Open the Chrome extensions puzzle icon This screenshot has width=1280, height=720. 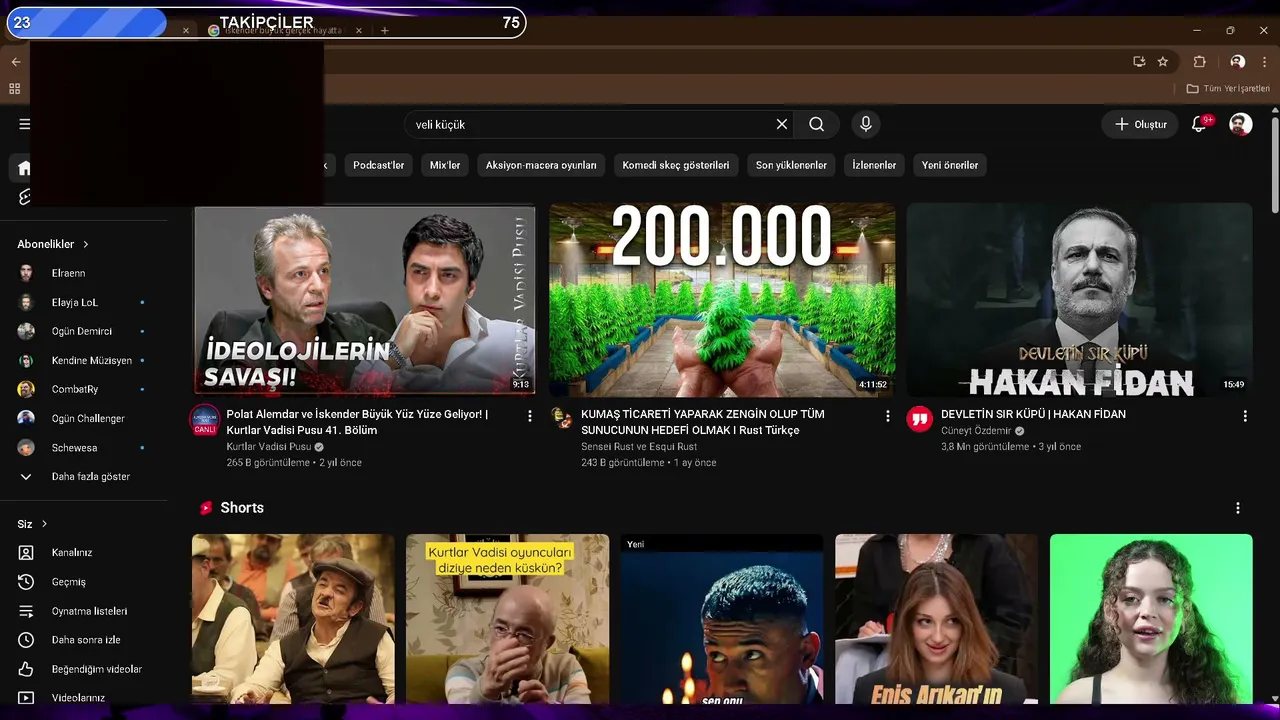pos(1200,61)
